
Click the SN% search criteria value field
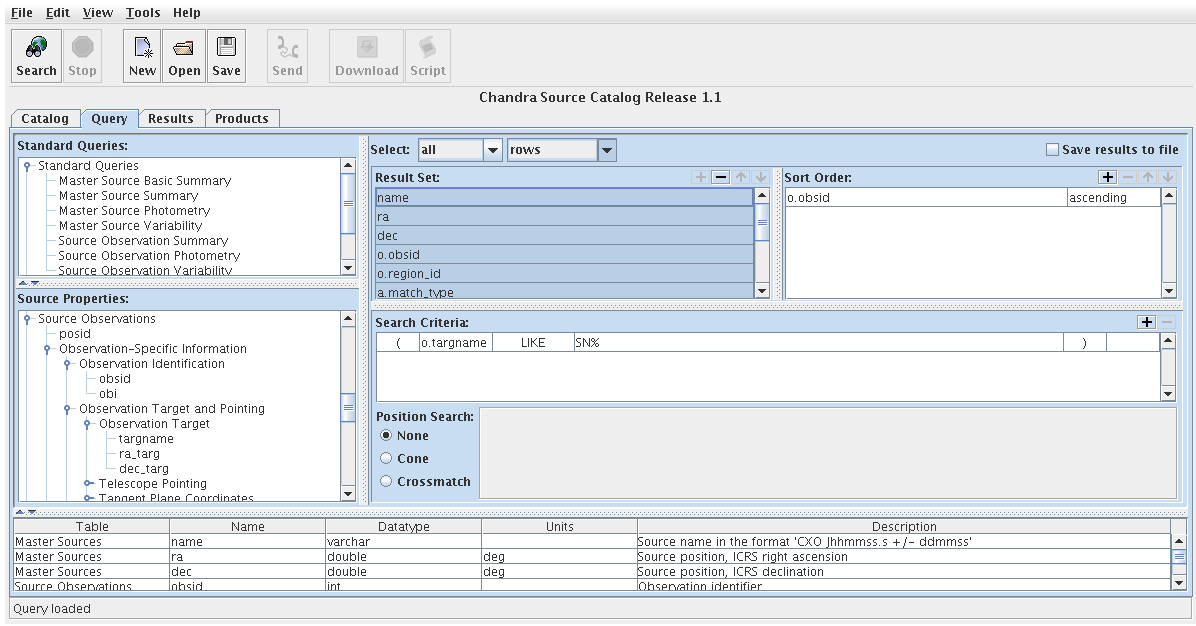click(x=816, y=342)
